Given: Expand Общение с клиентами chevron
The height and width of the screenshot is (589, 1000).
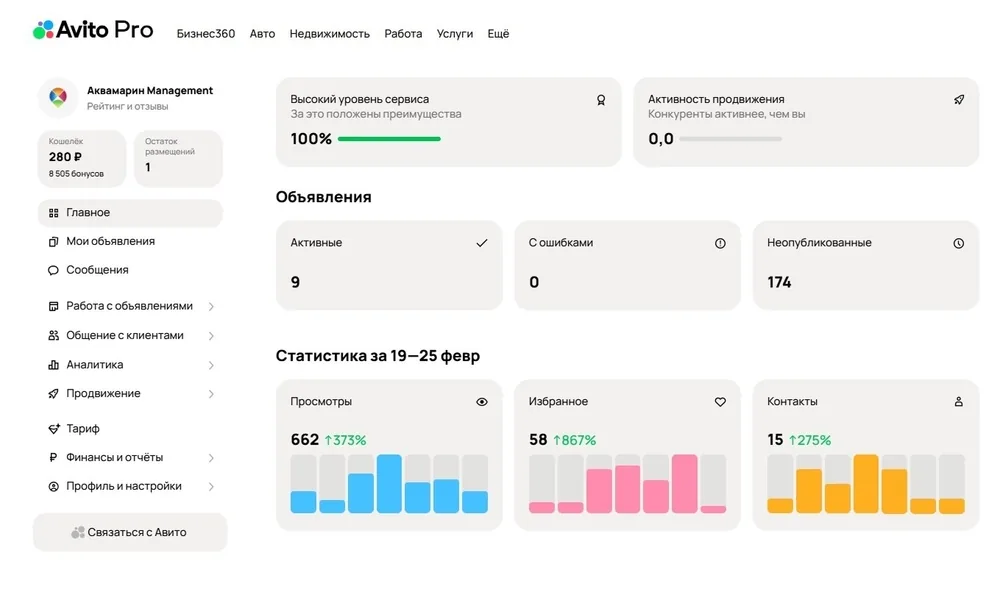Looking at the screenshot, I should [x=211, y=336].
